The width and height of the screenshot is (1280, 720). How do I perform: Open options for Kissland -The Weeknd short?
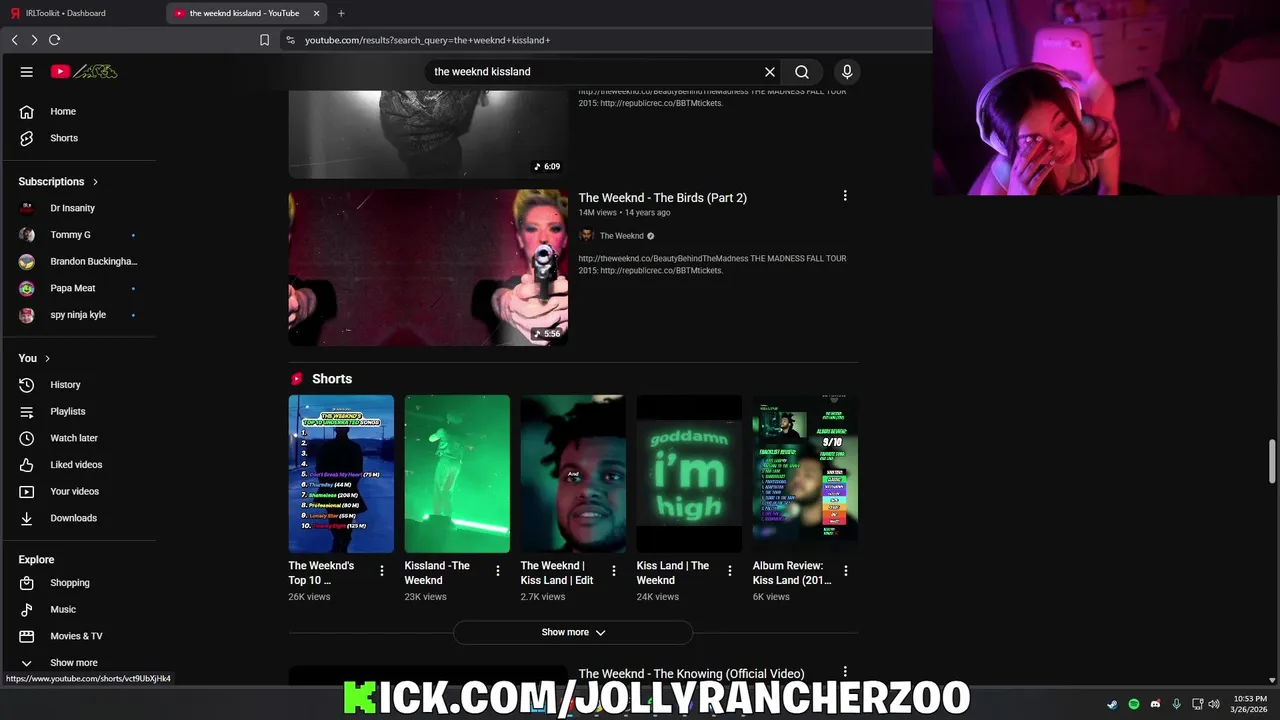pyautogui.click(x=498, y=571)
